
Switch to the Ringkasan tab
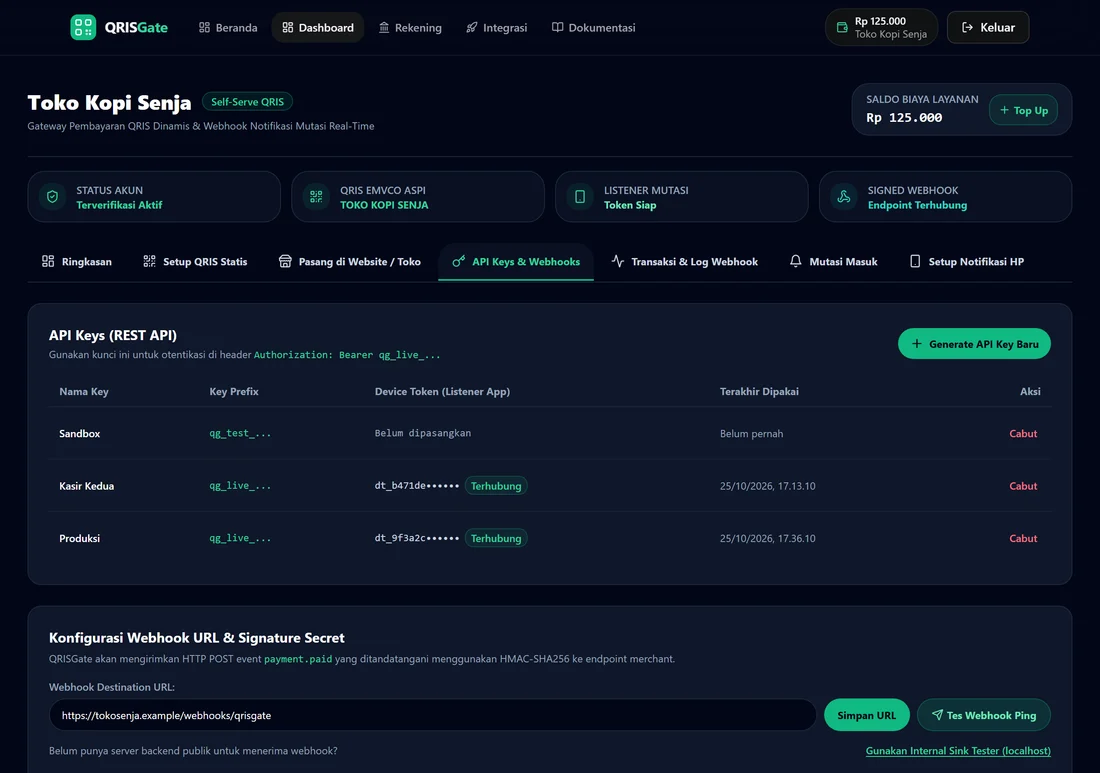76,262
